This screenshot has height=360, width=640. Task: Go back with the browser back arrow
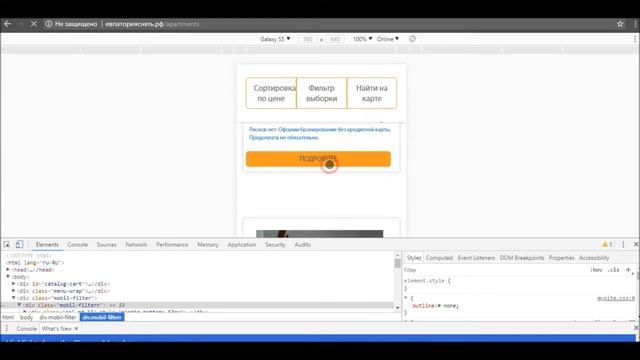click(x=7, y=24)
